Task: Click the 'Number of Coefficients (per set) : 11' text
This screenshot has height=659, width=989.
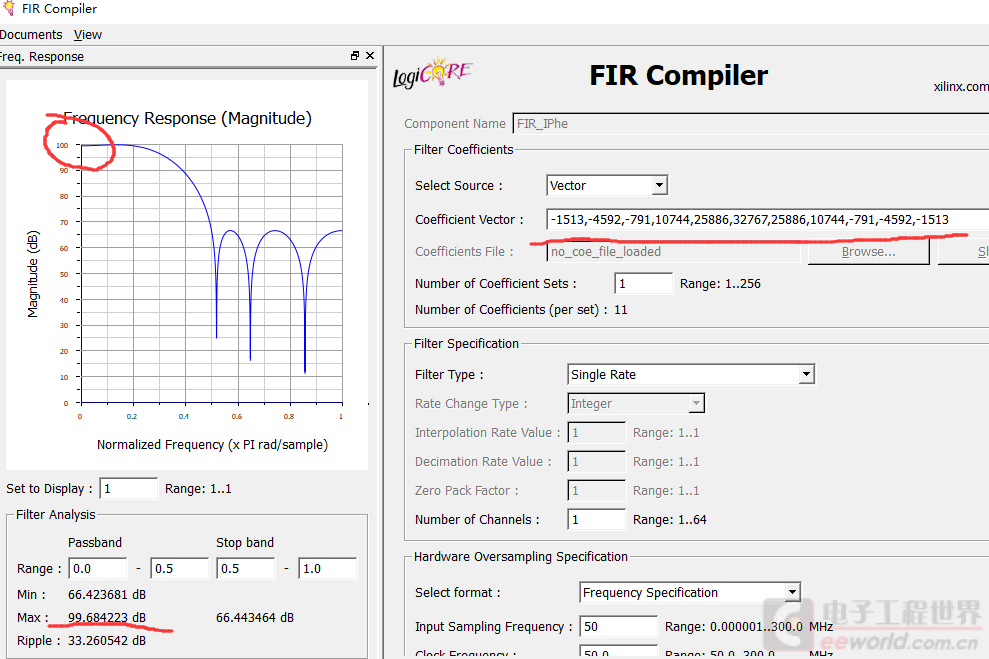Action: [x=521, y=310]
